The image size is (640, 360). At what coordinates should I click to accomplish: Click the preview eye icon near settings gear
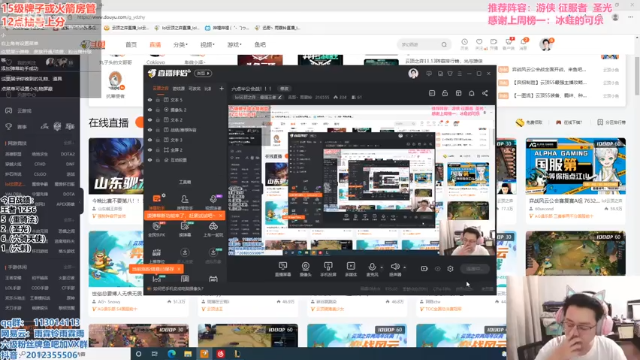click(x=438, y=269)
